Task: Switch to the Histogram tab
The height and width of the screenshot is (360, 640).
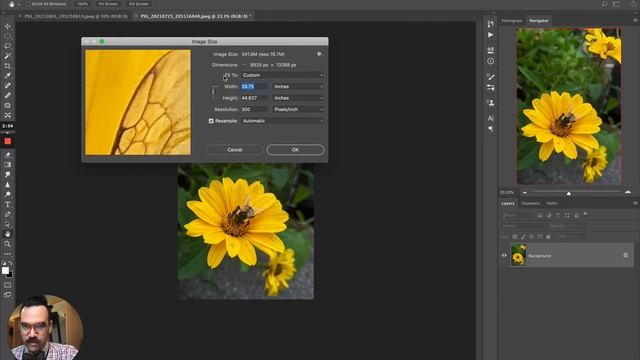Action: 512,20
